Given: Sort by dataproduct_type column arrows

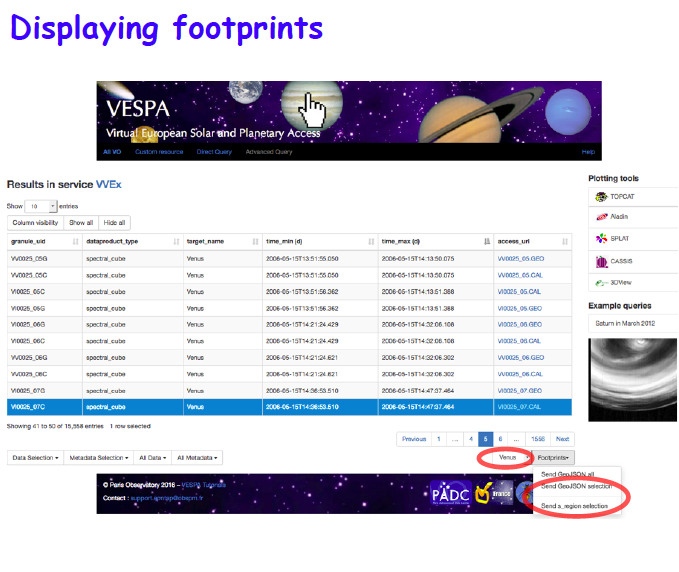Looking at the screenshot, I should (176, 242).
